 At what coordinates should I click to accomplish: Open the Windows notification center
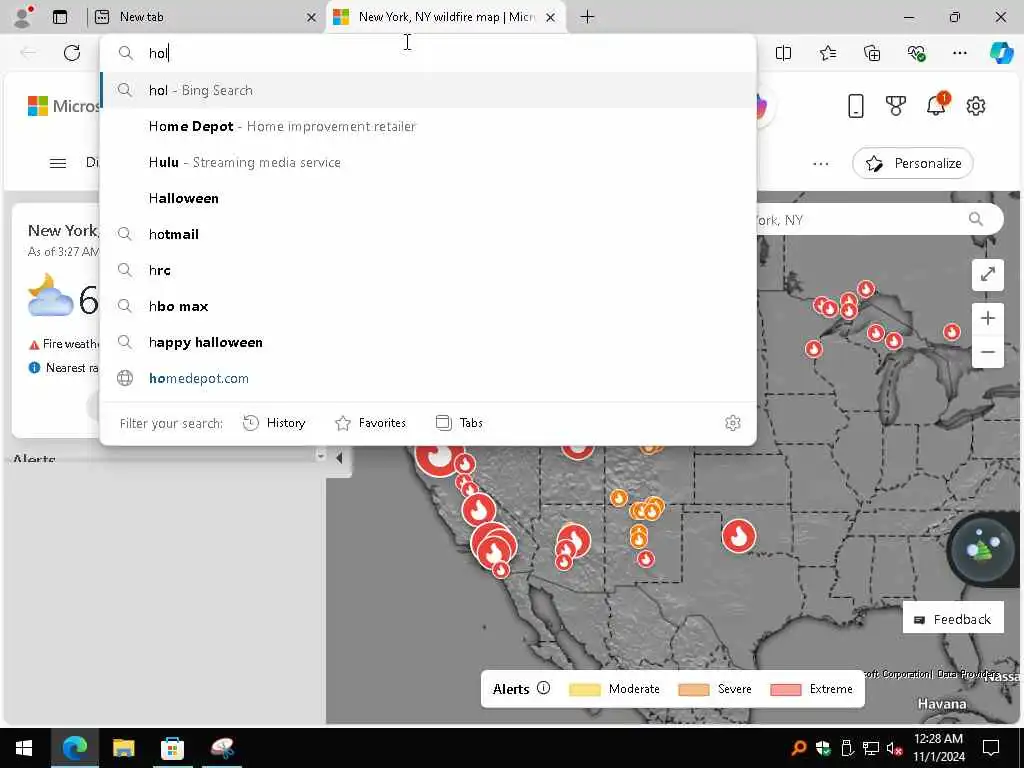click(991, 748)
